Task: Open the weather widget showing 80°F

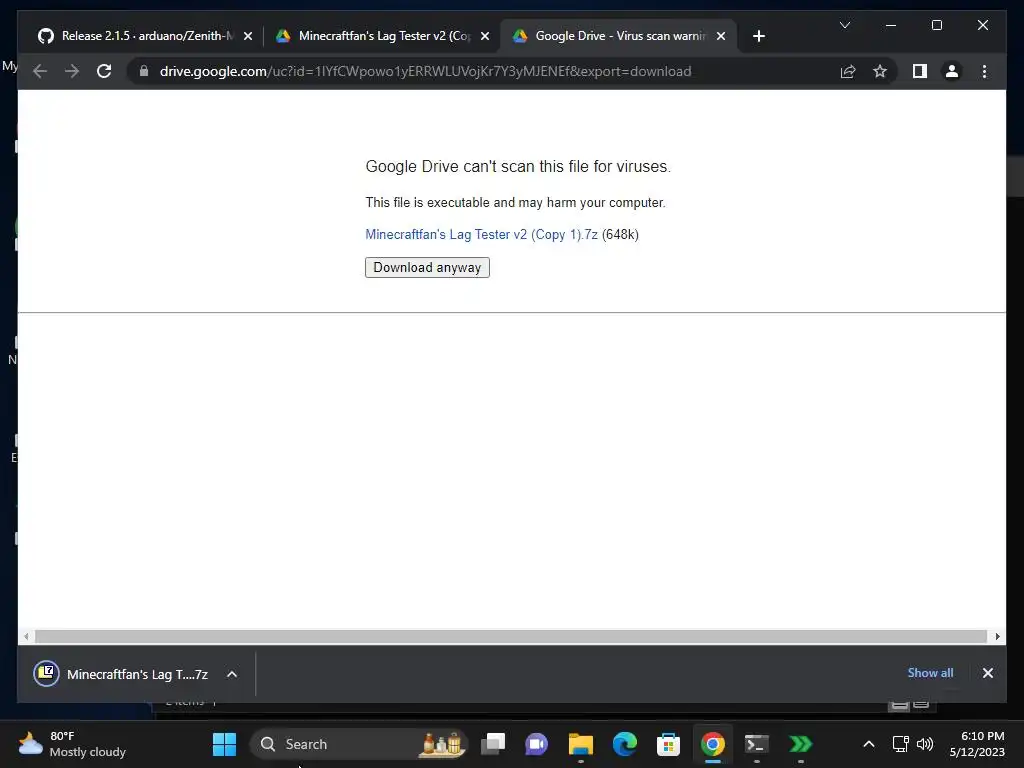Action: (72, 744)
